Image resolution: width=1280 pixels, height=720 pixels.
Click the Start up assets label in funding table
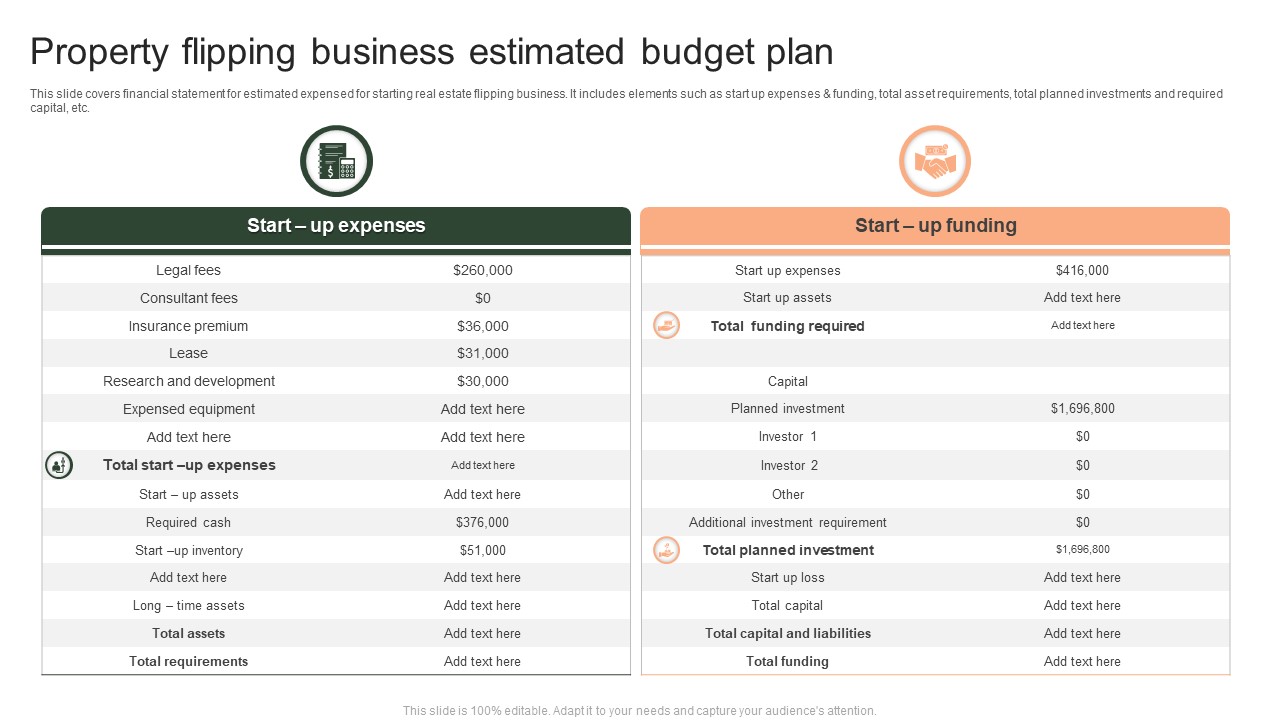click(x=787, y=297)
